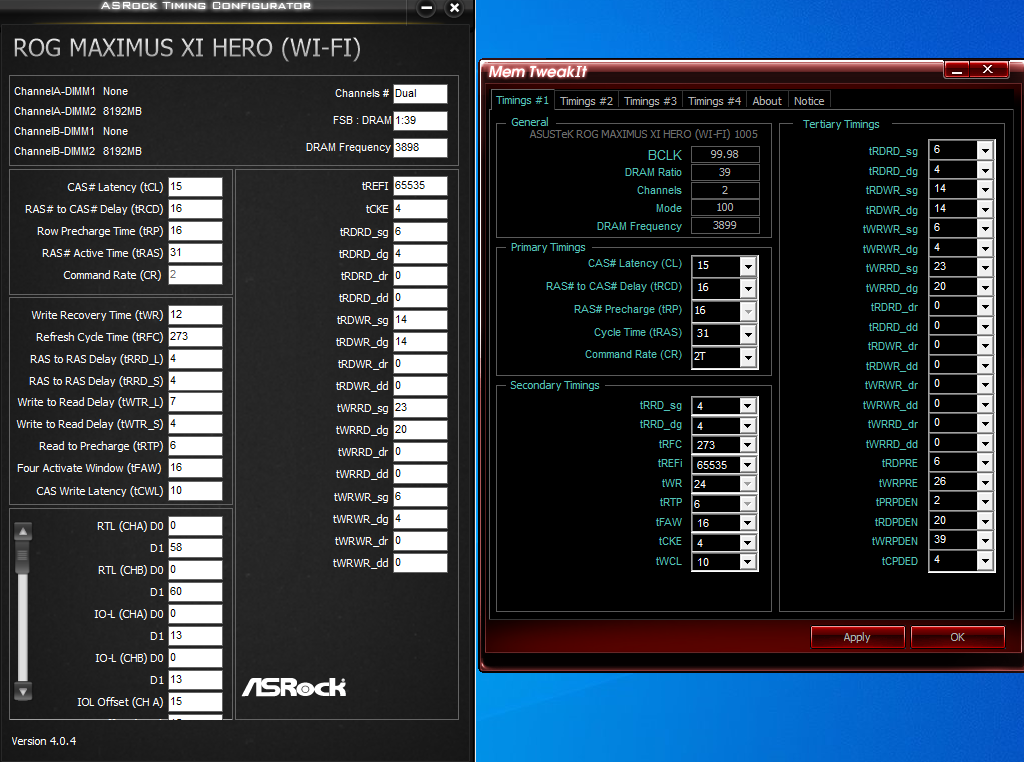Open tertiary tRDRD_sg dropdown in Mem TweakIt

pos(985,150)
